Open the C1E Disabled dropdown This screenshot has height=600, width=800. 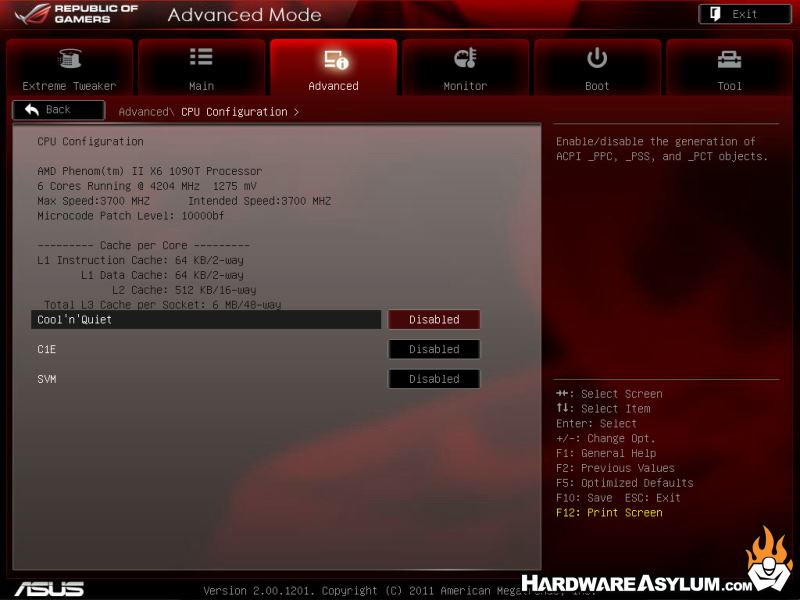click(434, 349)
